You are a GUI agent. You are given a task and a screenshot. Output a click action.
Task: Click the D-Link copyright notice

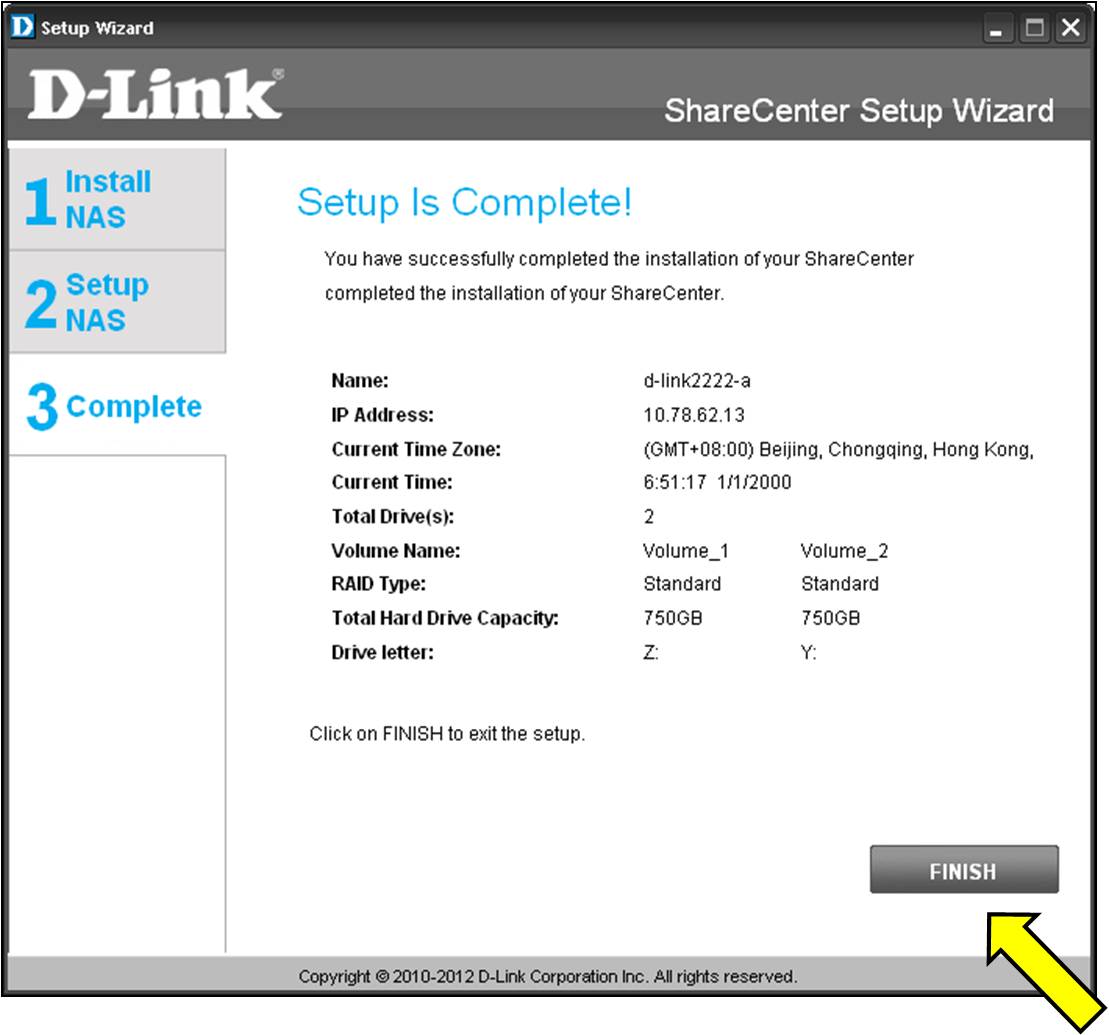coord(547,976)
